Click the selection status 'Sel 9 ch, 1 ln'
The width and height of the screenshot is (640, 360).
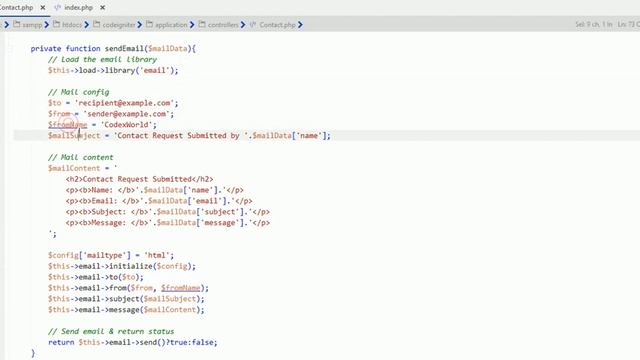pyautogui.click(x=594, y=24)
